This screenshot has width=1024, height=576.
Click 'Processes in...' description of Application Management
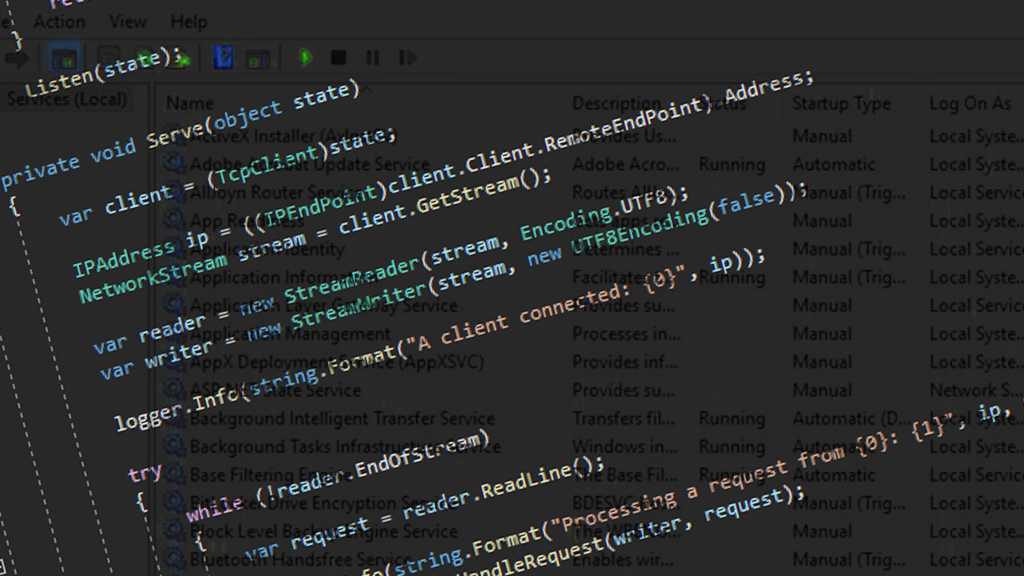626,334
